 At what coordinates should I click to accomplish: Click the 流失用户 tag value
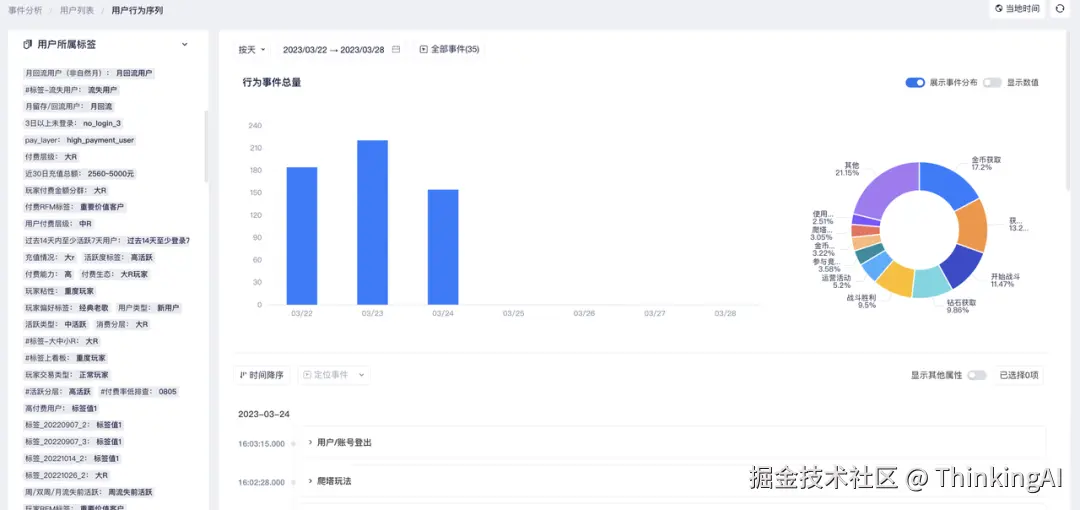tap(103, 90)
